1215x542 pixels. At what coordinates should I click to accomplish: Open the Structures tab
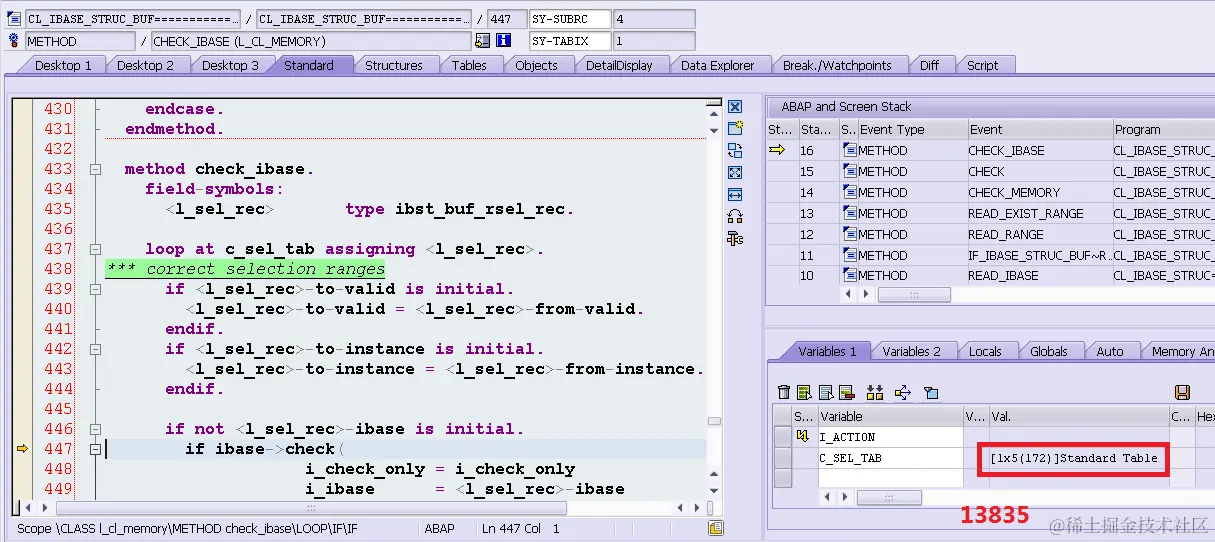tap(393, 65)
